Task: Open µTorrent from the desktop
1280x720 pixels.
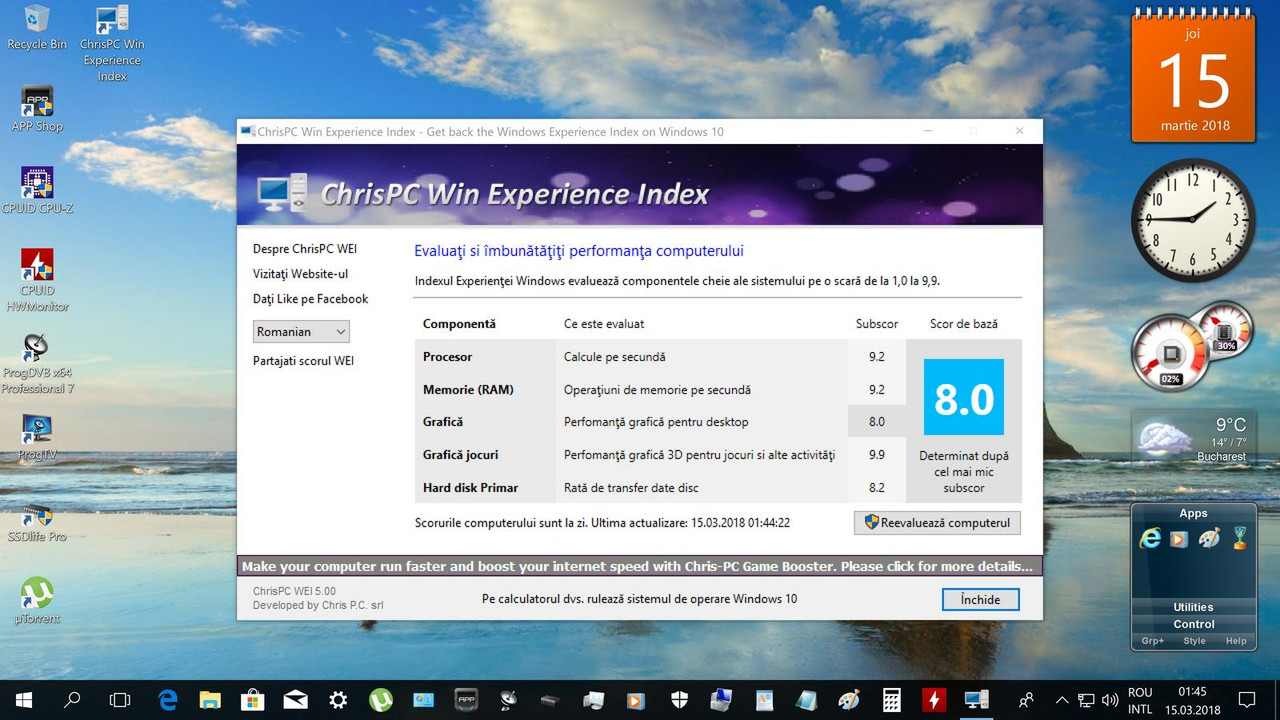Action: point(37,594)
